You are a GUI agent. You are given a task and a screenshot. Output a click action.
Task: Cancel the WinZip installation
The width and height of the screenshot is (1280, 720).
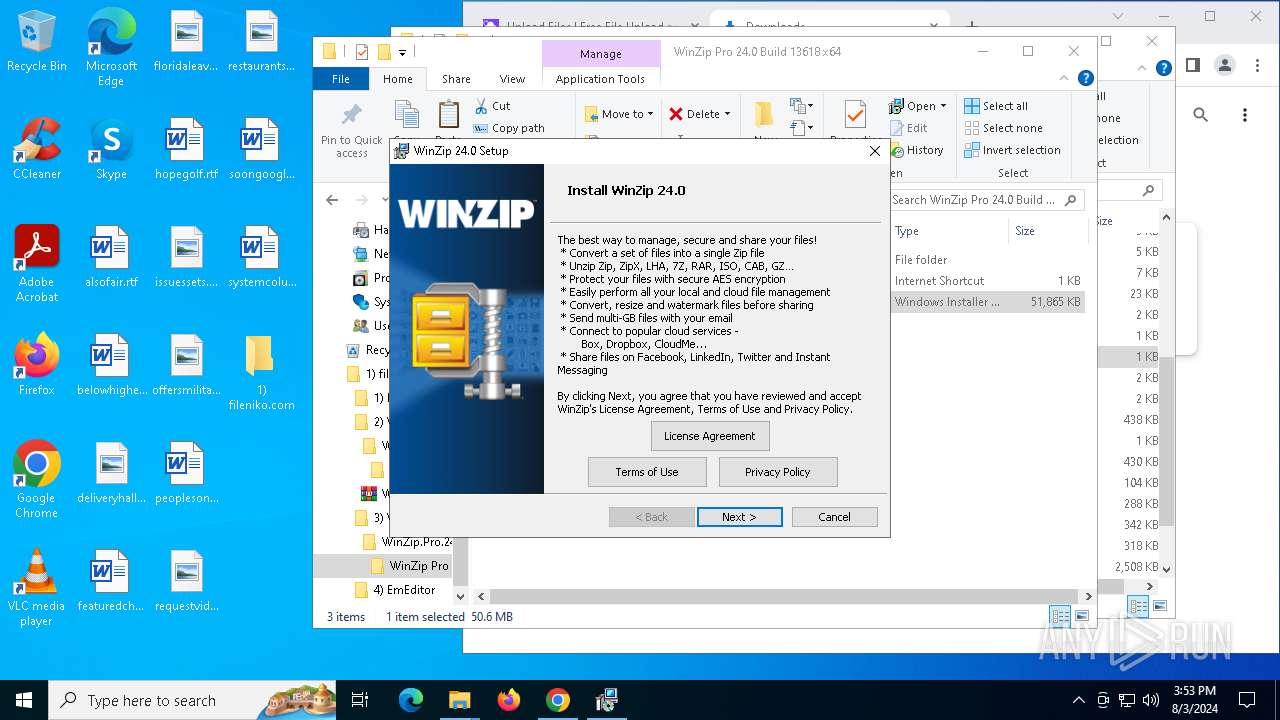click(834, 517)
